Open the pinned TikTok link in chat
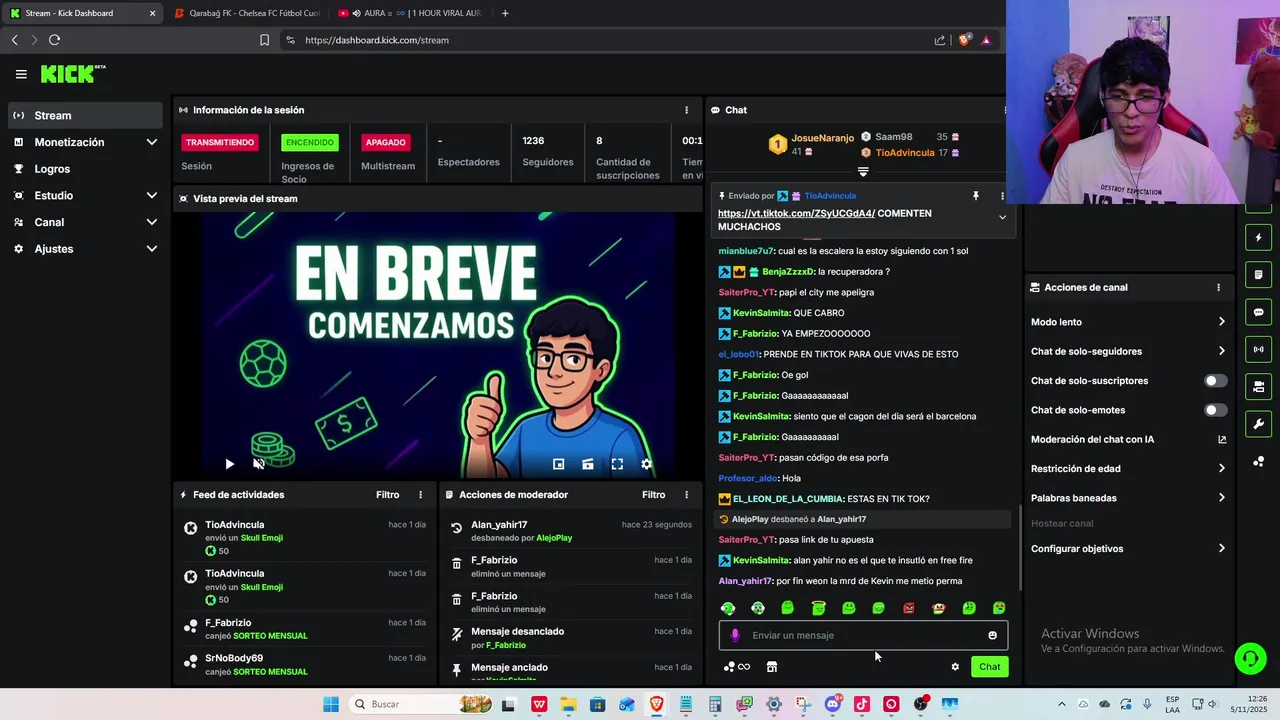The width and height of the screenshot is (1280, 720). coord(796,213)
